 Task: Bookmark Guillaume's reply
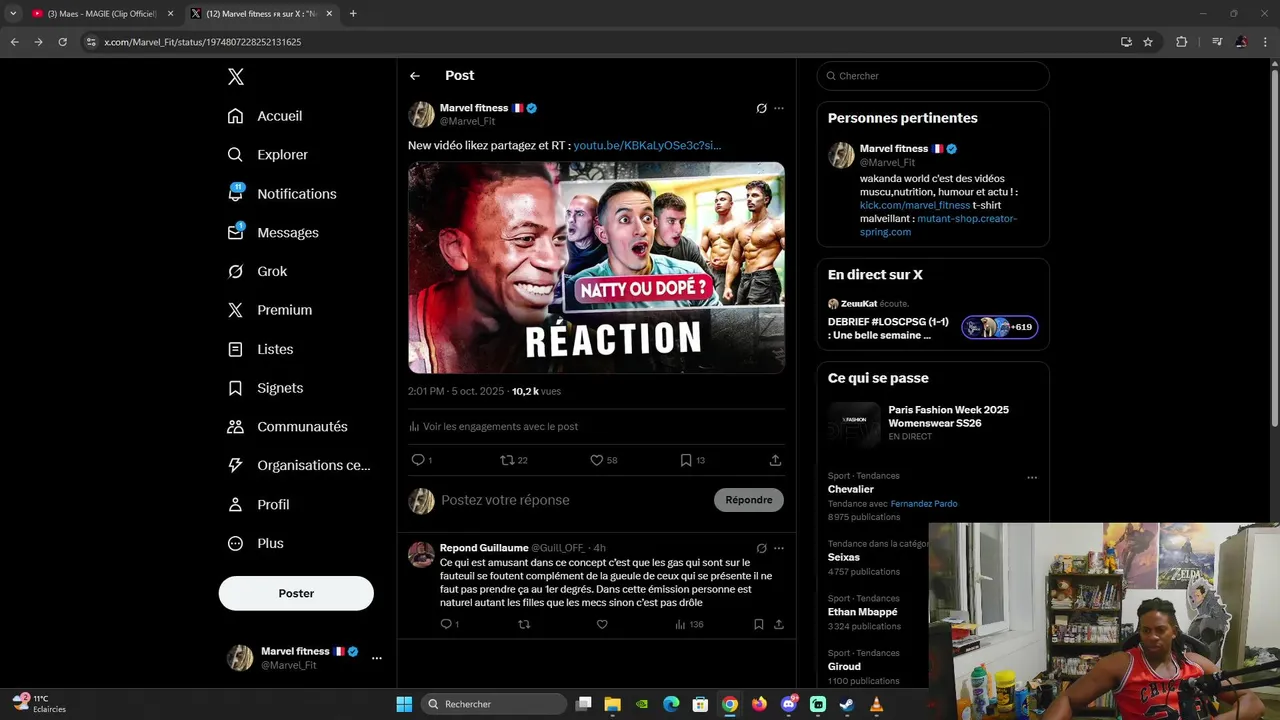[758, 624]
